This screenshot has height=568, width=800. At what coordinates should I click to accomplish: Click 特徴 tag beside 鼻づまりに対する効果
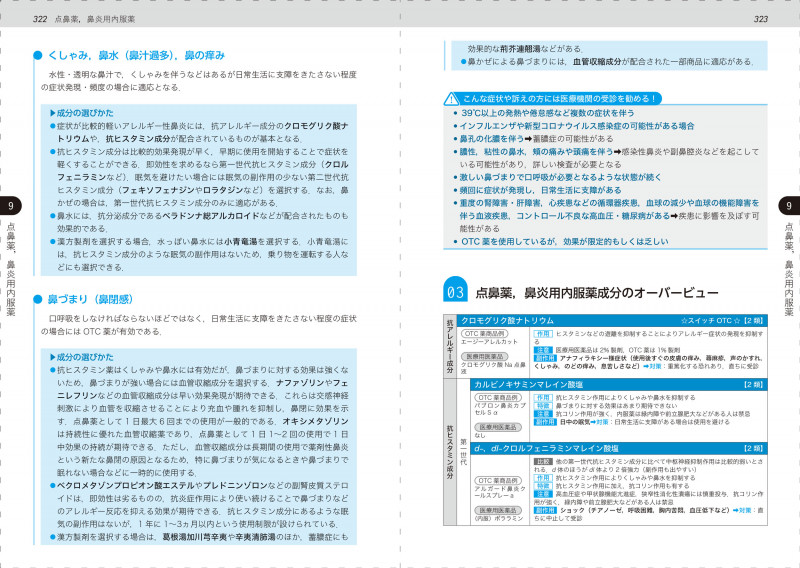click(543, 406)
